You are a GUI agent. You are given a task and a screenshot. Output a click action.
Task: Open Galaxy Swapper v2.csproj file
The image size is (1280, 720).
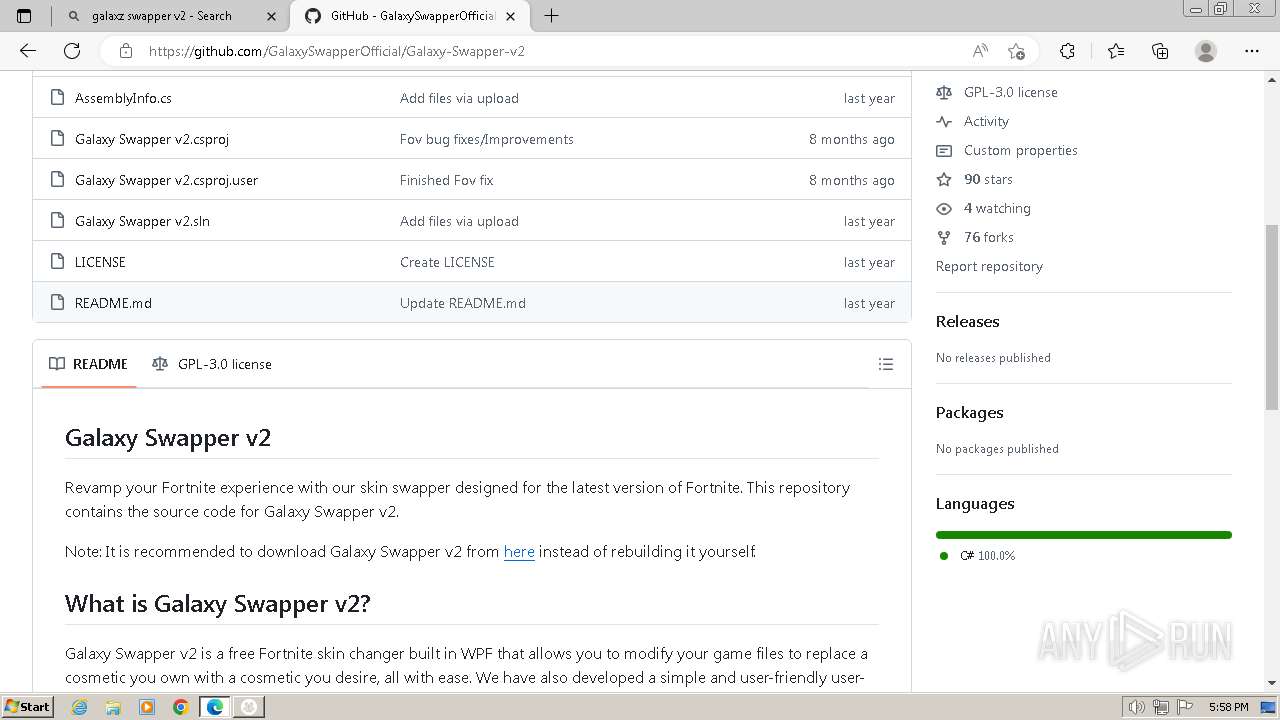tap(152, 139)
